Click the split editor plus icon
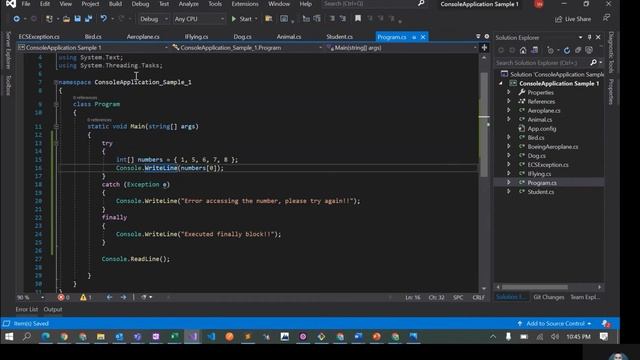Image resolution: width=640 pixels, height=360 pixels. pyautogui.click(x=484, y=48)
